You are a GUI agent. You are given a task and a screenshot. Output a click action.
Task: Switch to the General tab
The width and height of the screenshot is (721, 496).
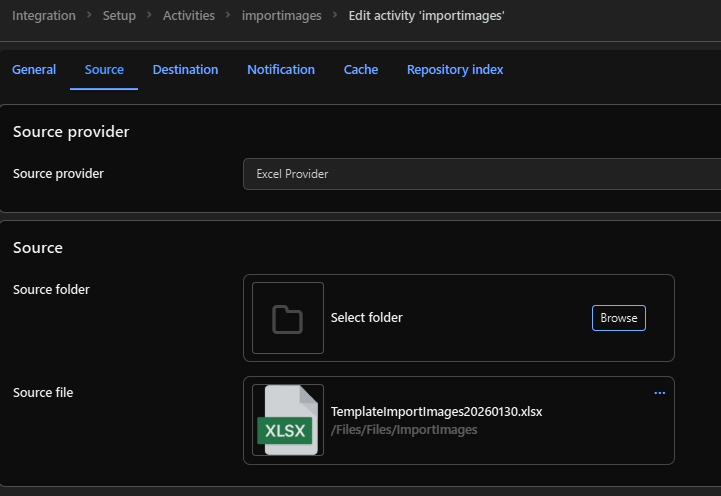coord(34,69)
